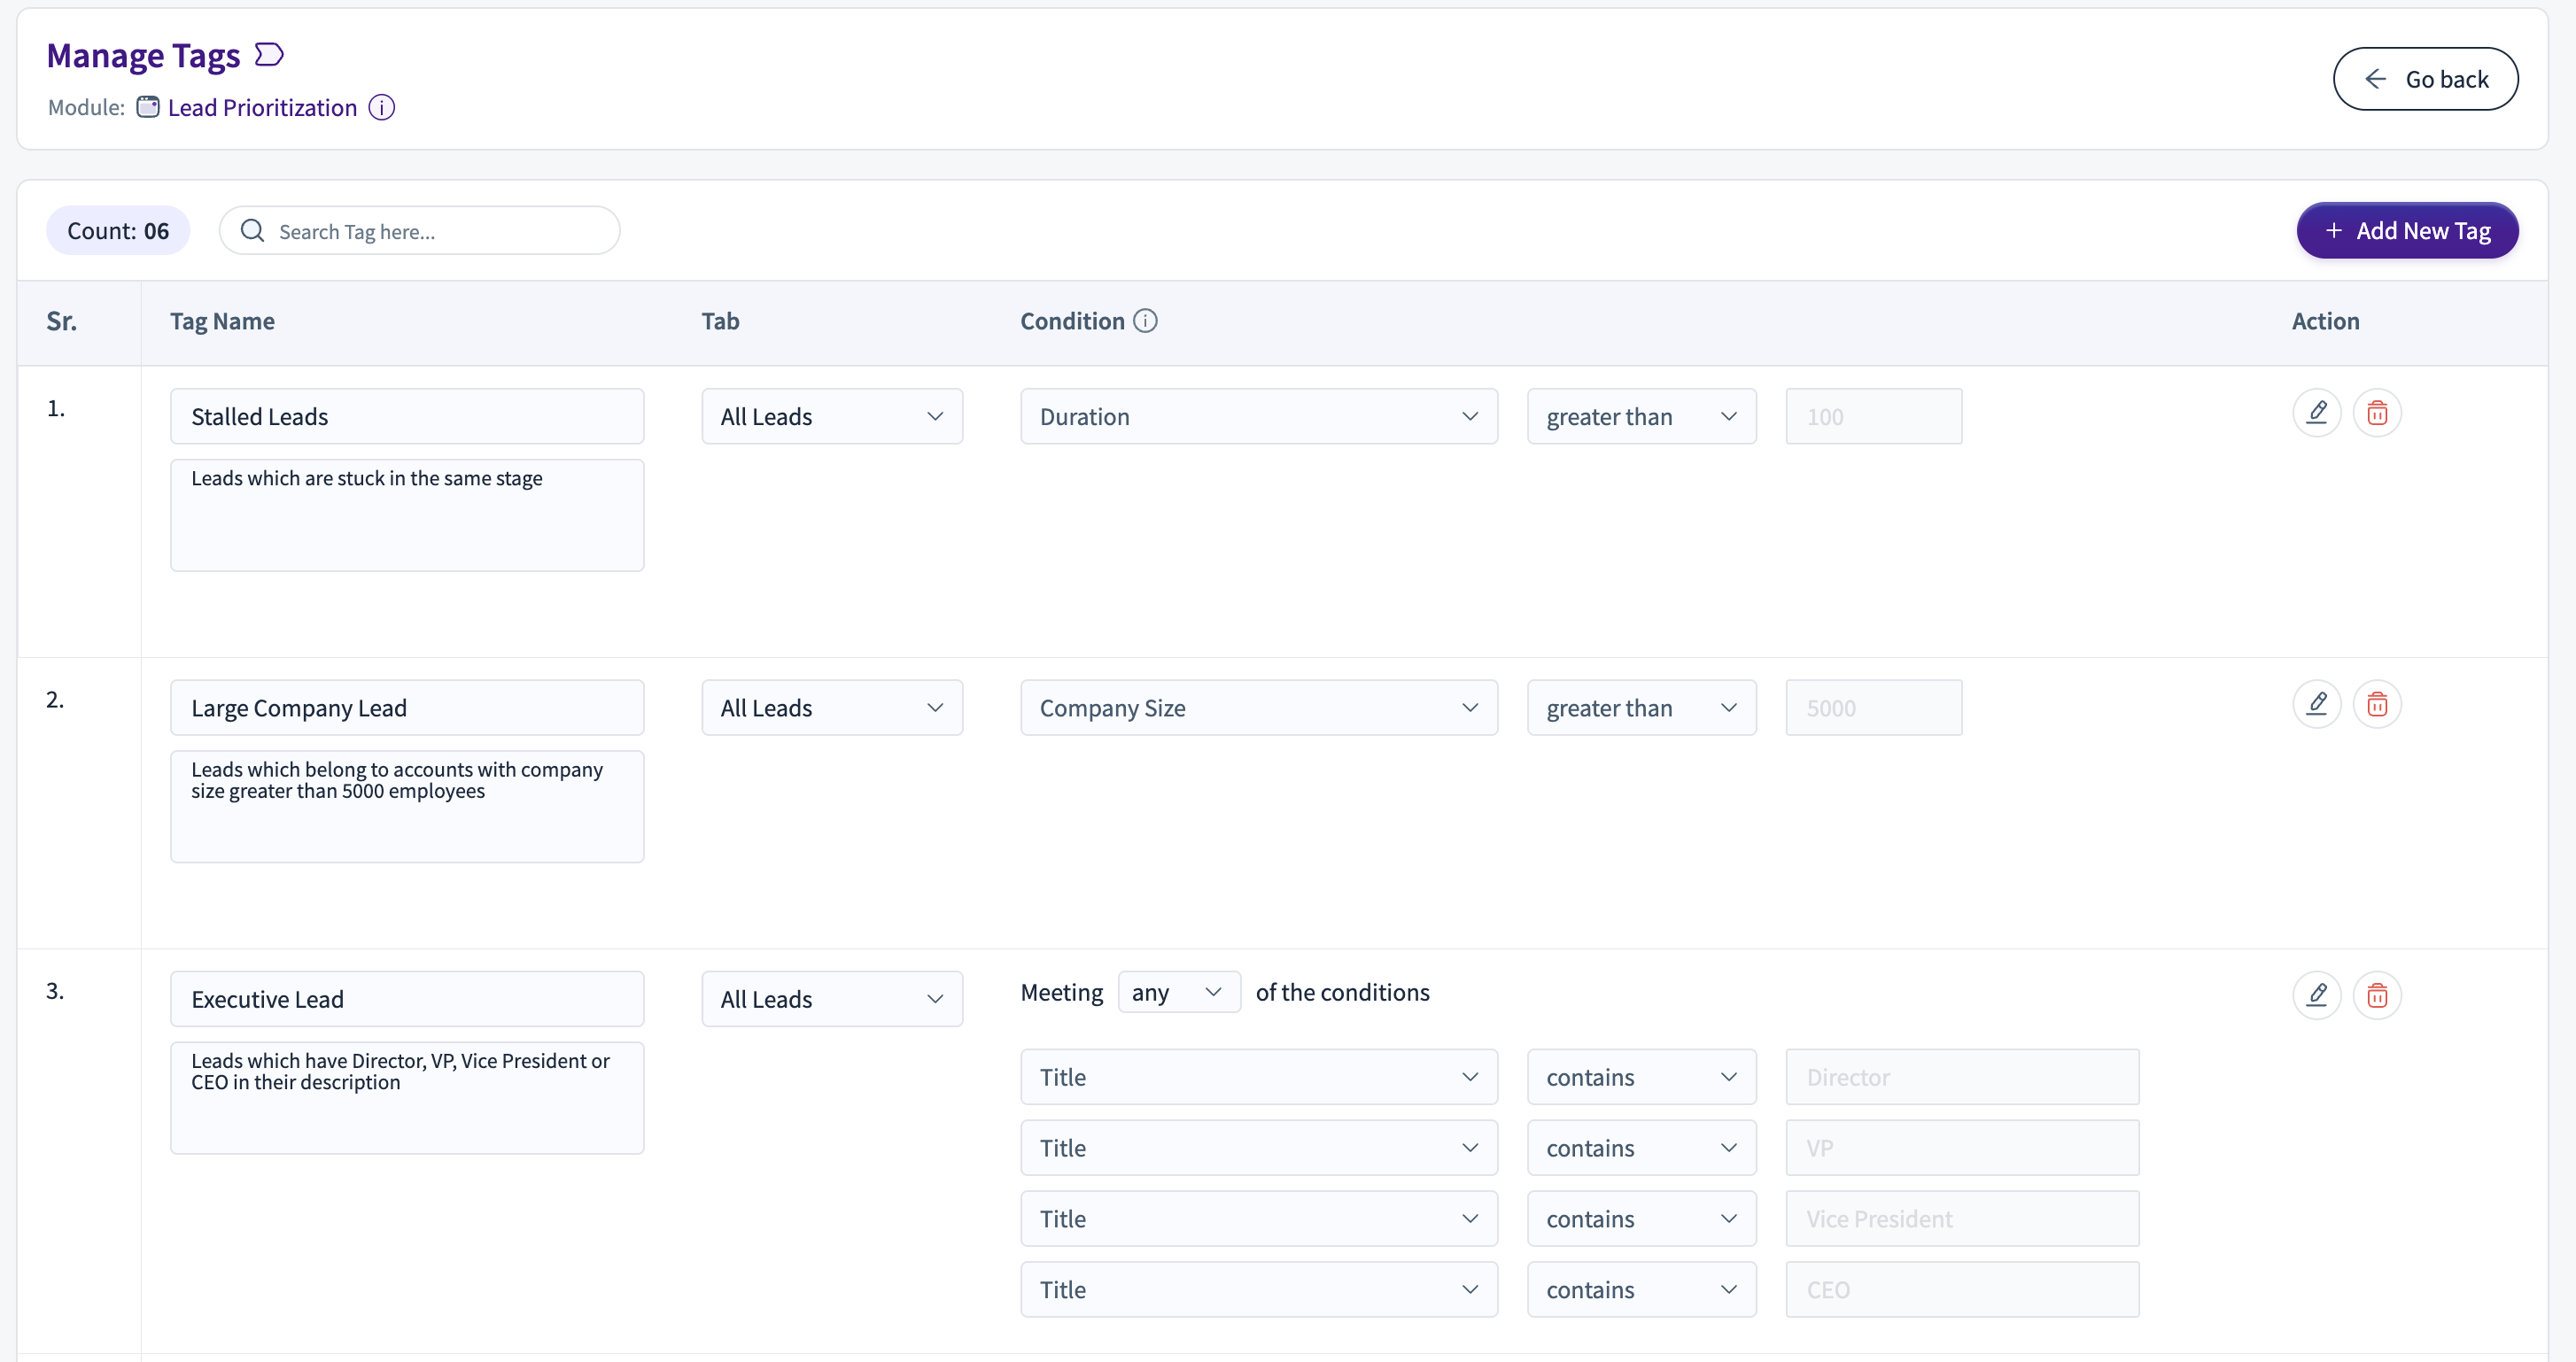The width and height of the screenshot is (2576, 1362).
Task: Click the Large Company Lead name field
Action: [x=407, y=708]
